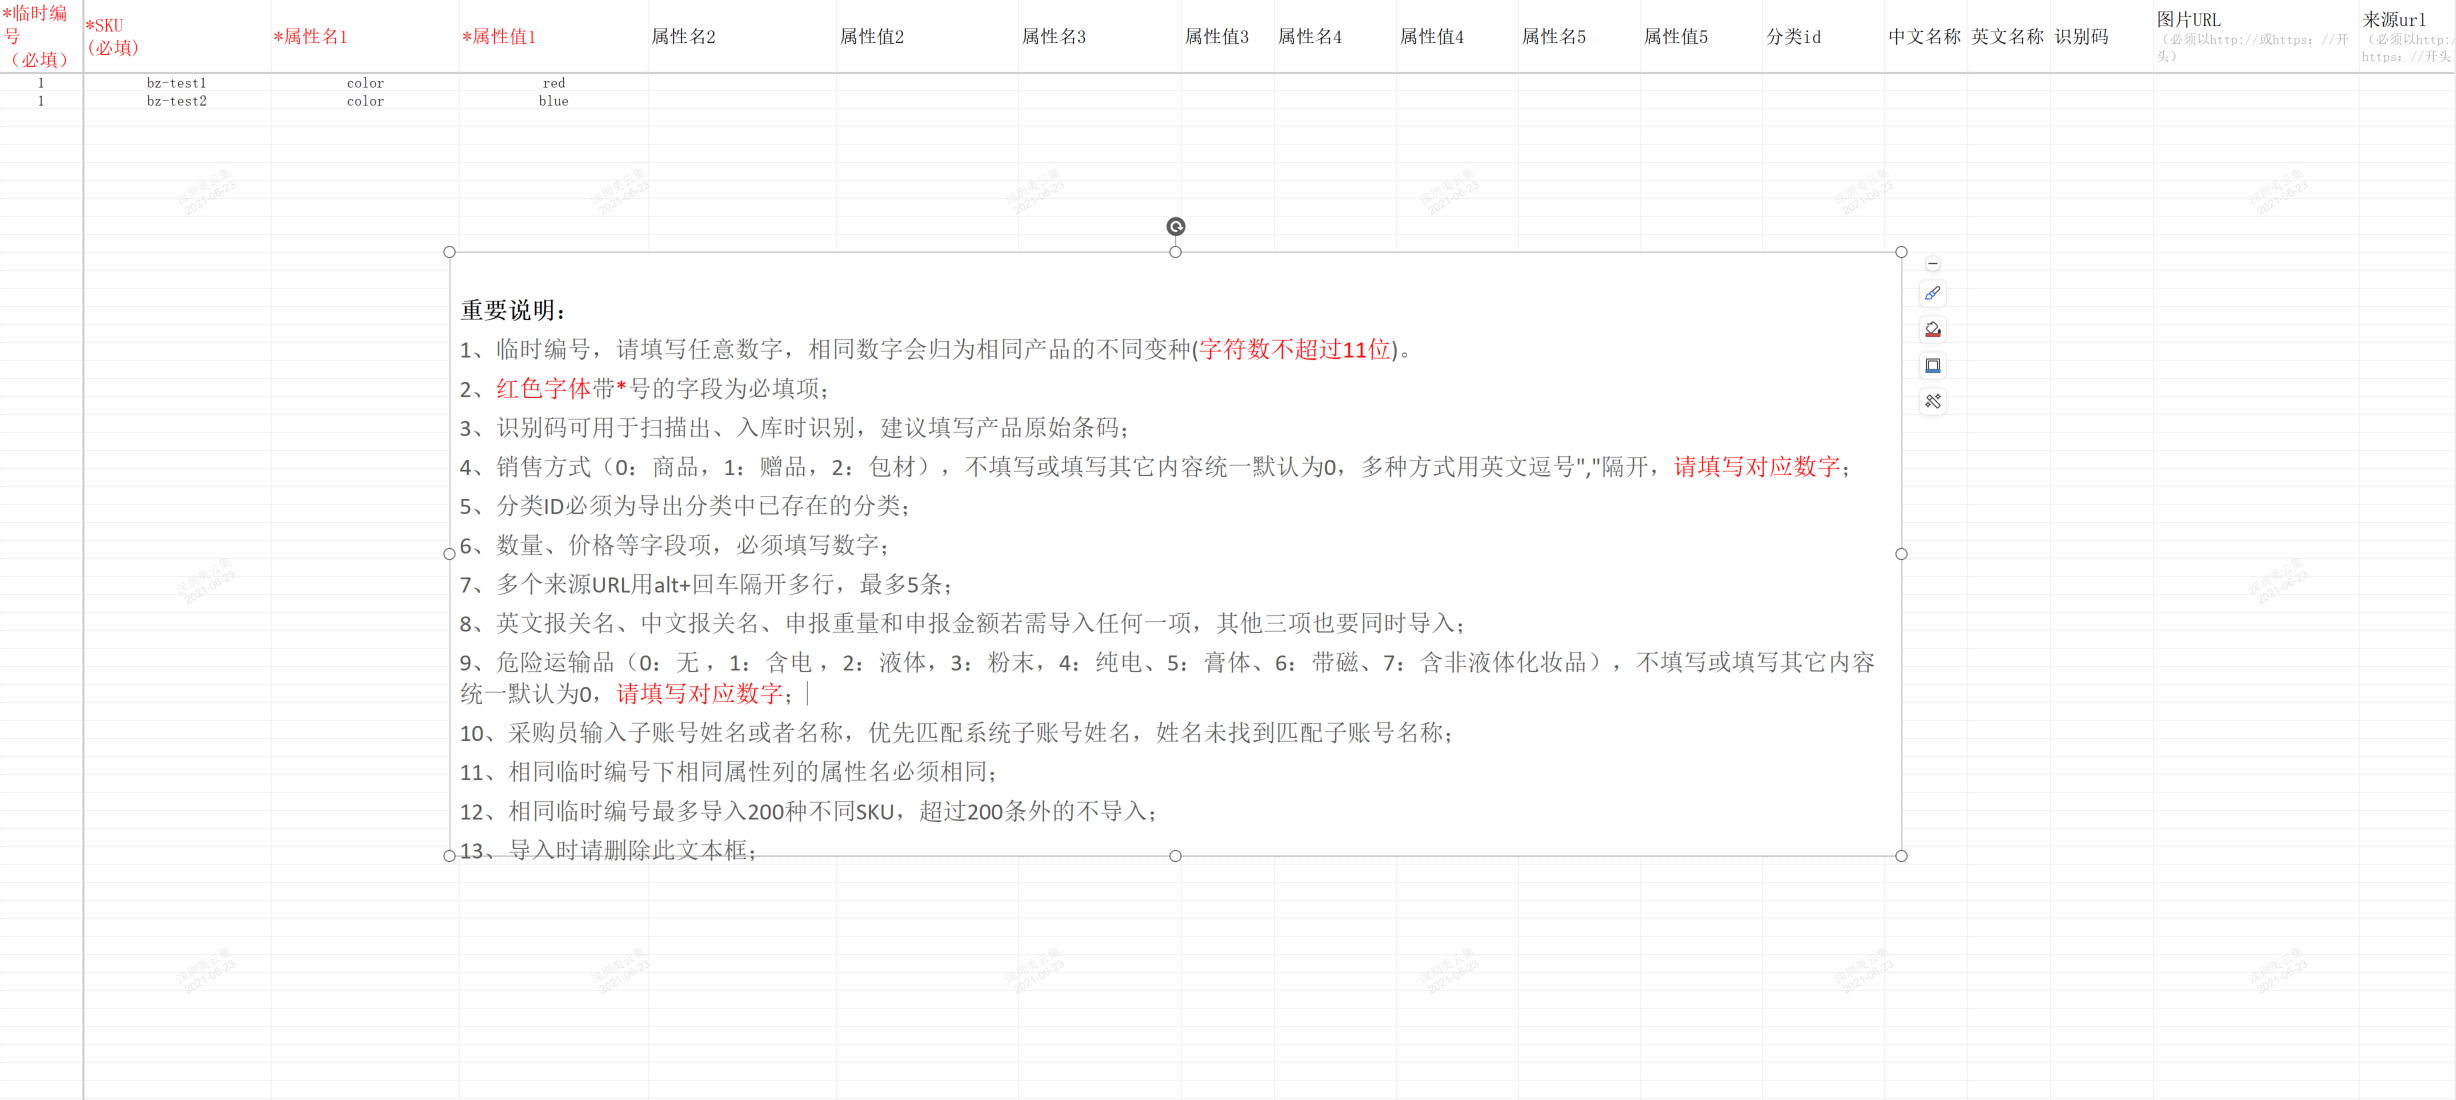Screen dimensions: 2456x1100
Task: Click the 图片URL header cell
Action: coord(2254,37)
